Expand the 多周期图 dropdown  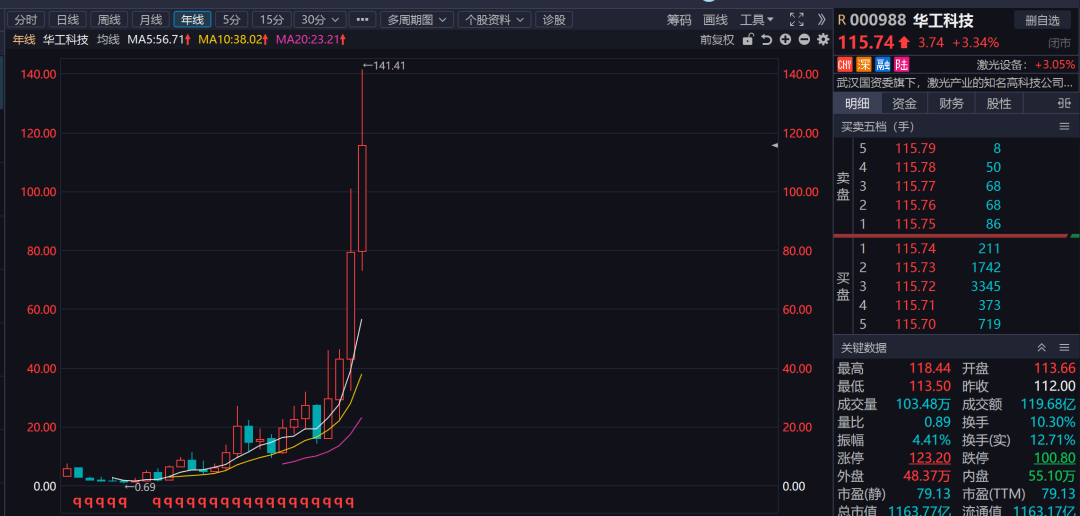tap(418, 19)
